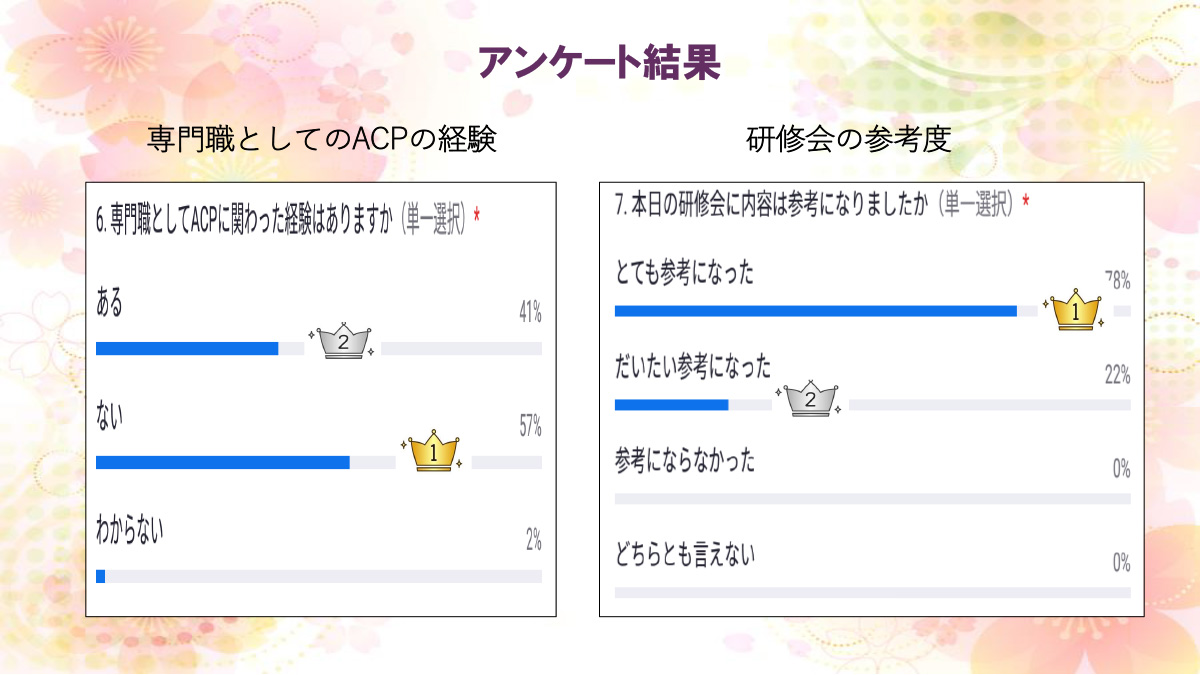Choose the とても参考になった option
The height and width of the screenshot is (675, 1200).
[x=684, y=274]
